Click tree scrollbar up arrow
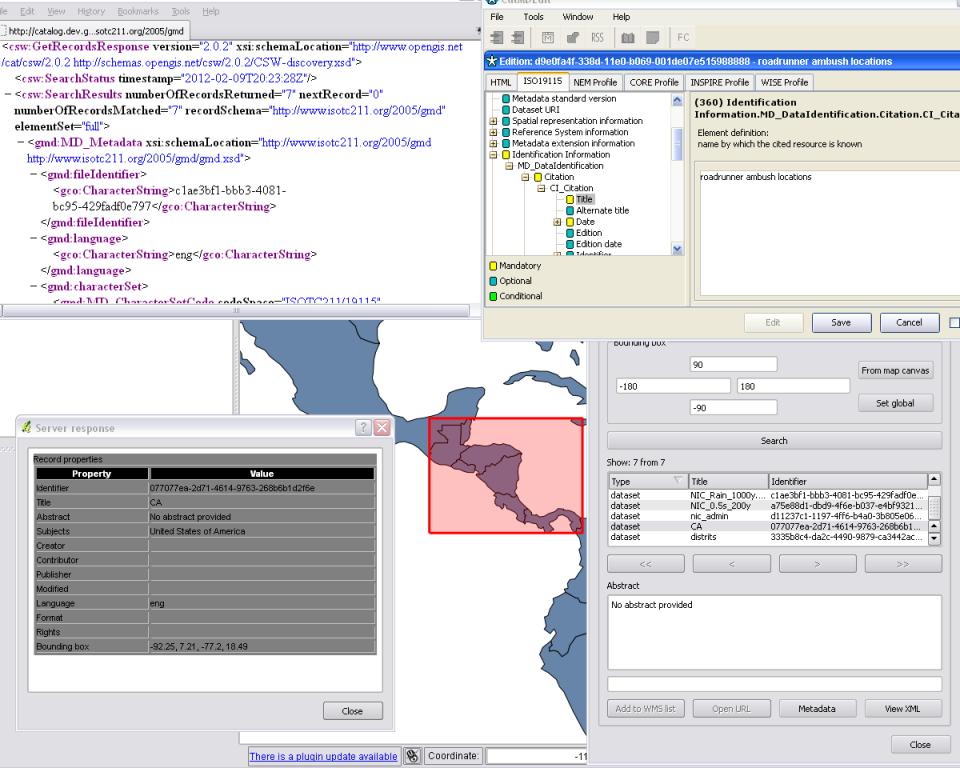The width and height of the screenshot is (960, 768). [677, 100]
